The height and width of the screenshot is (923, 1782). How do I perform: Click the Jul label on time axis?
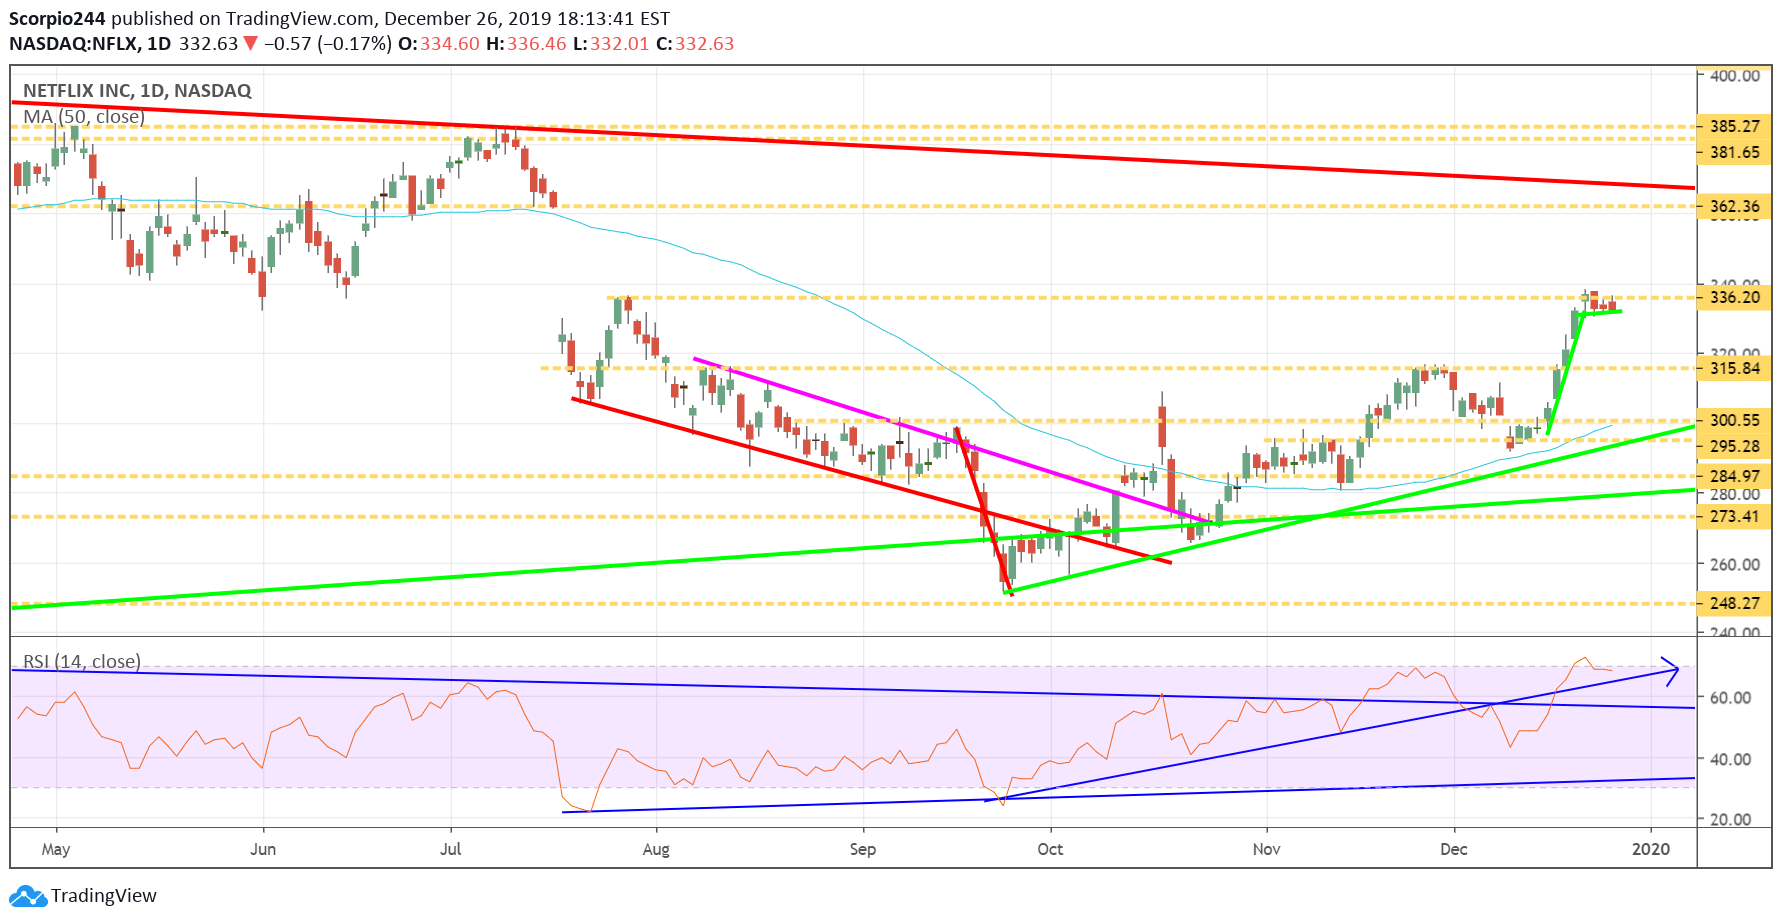coord(451,849)
